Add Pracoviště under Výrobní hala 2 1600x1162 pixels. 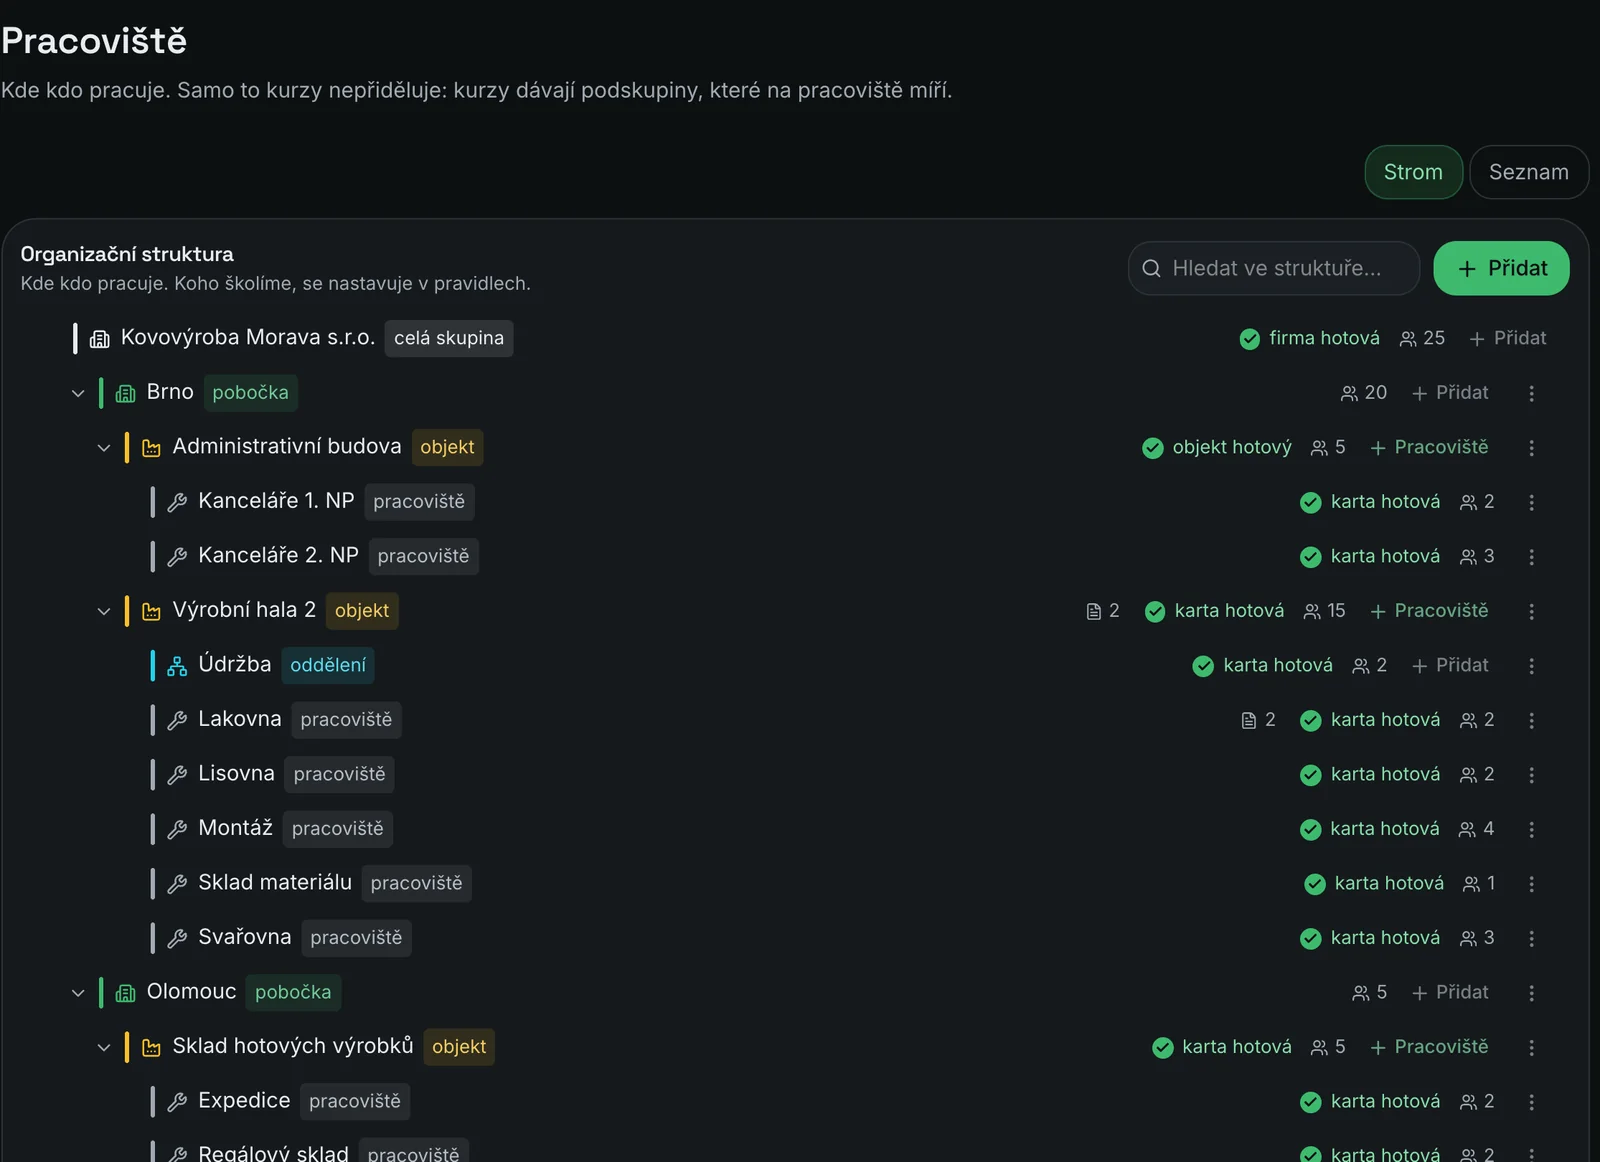[1429, 610]
